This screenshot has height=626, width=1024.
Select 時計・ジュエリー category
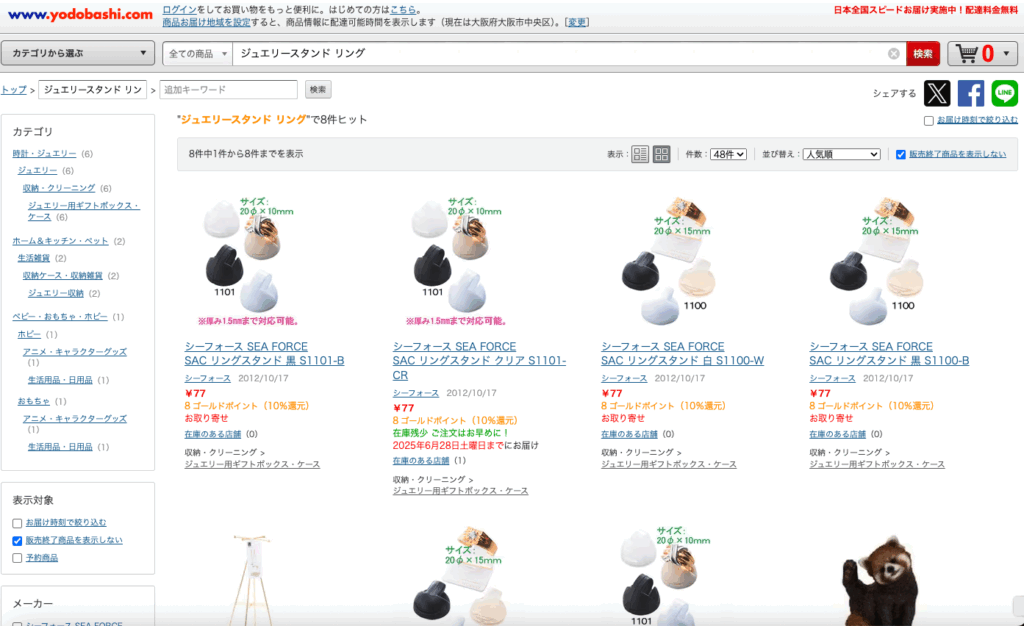[44, 154]
